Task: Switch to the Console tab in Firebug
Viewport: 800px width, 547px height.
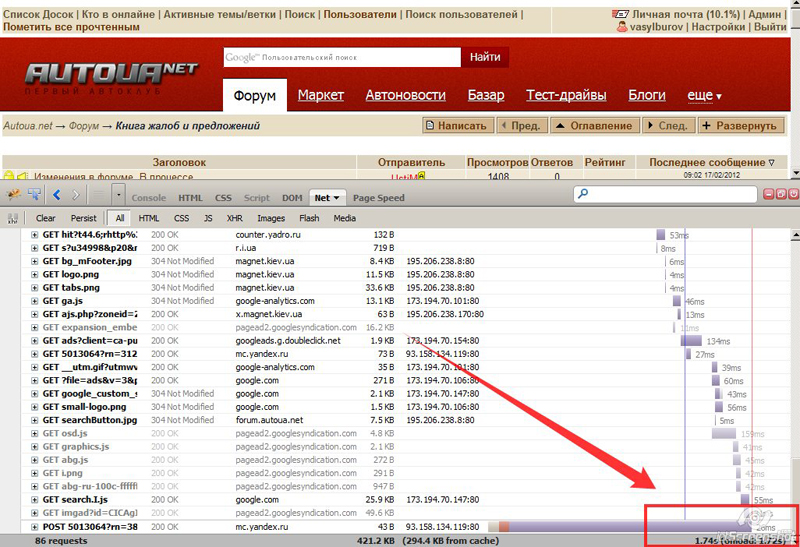Action: (149, 198)
